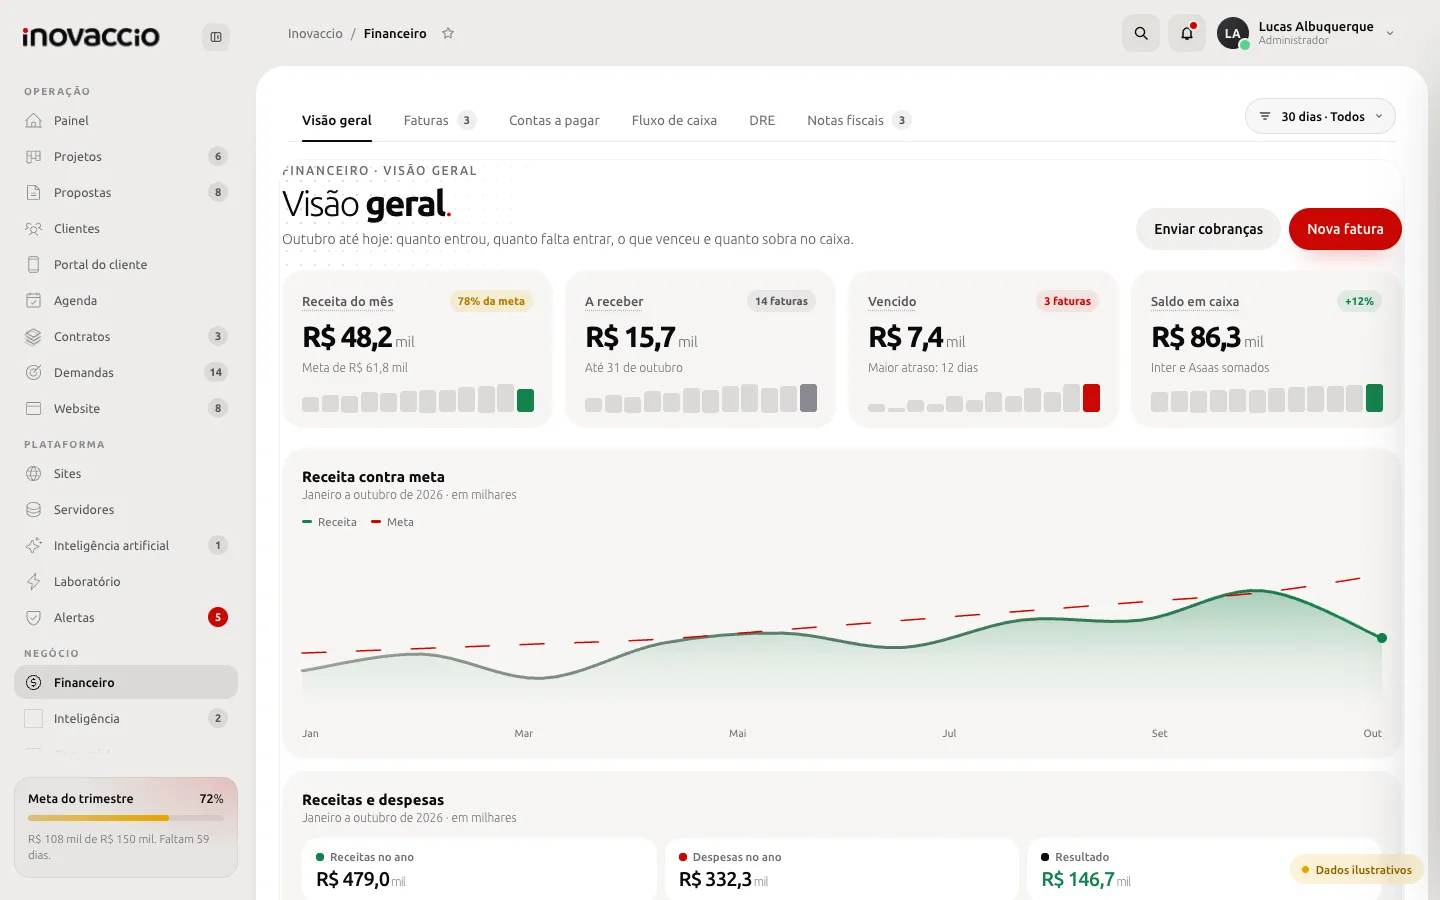
Task: Click the green bar in Receita do mês
Action: tap(525, 400)
